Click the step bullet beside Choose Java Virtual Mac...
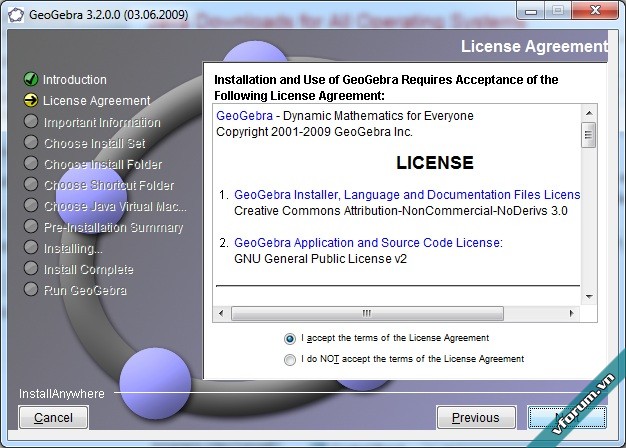 pos(31,205)
